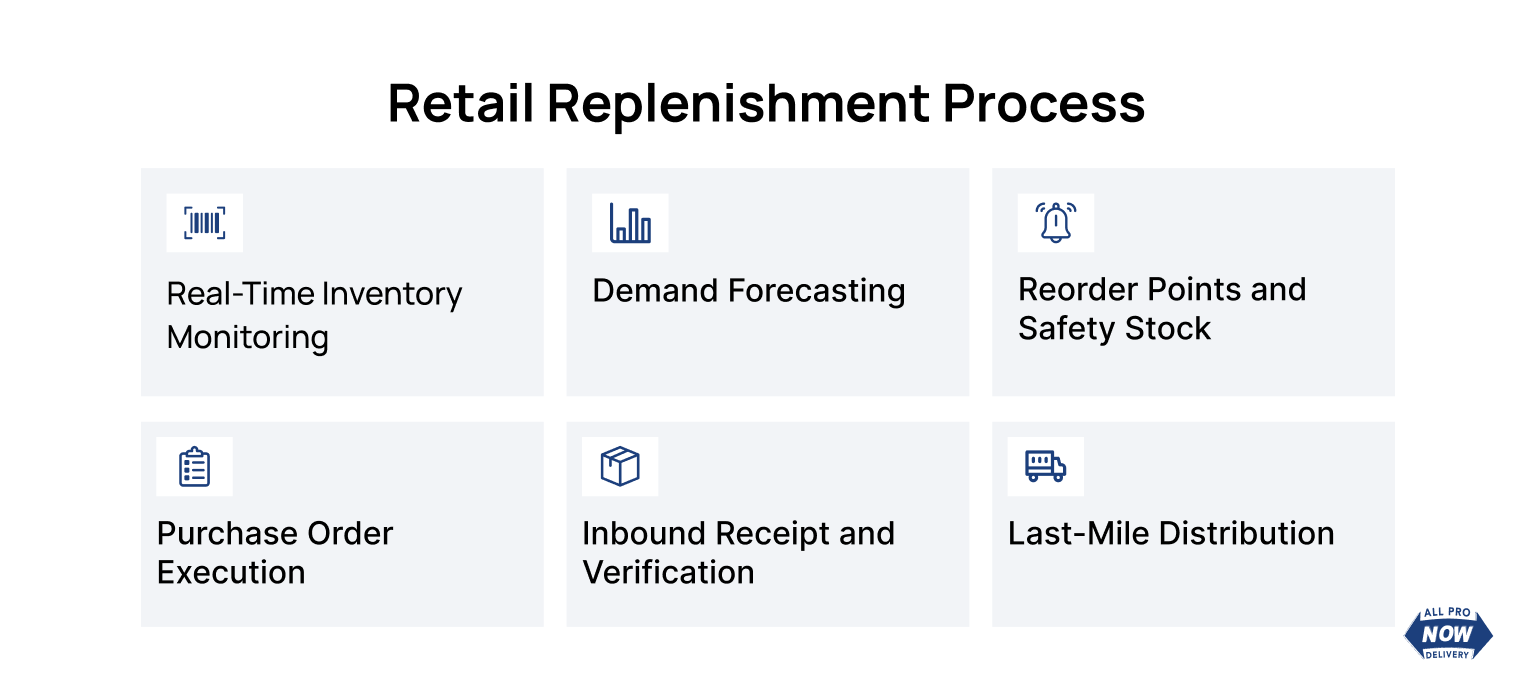The width and height of the screenshot is (1536, 692).
Task: Click the clipboard checklist icon
Action: [x=195, y=467]
